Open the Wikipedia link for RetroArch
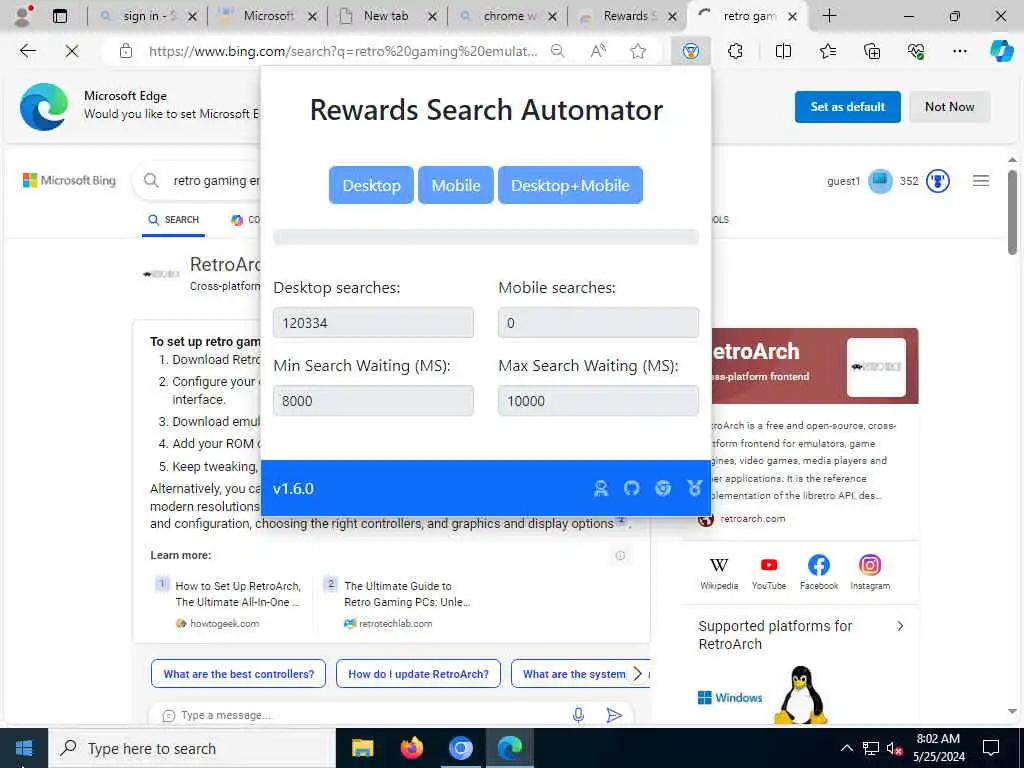 [719, 573]
